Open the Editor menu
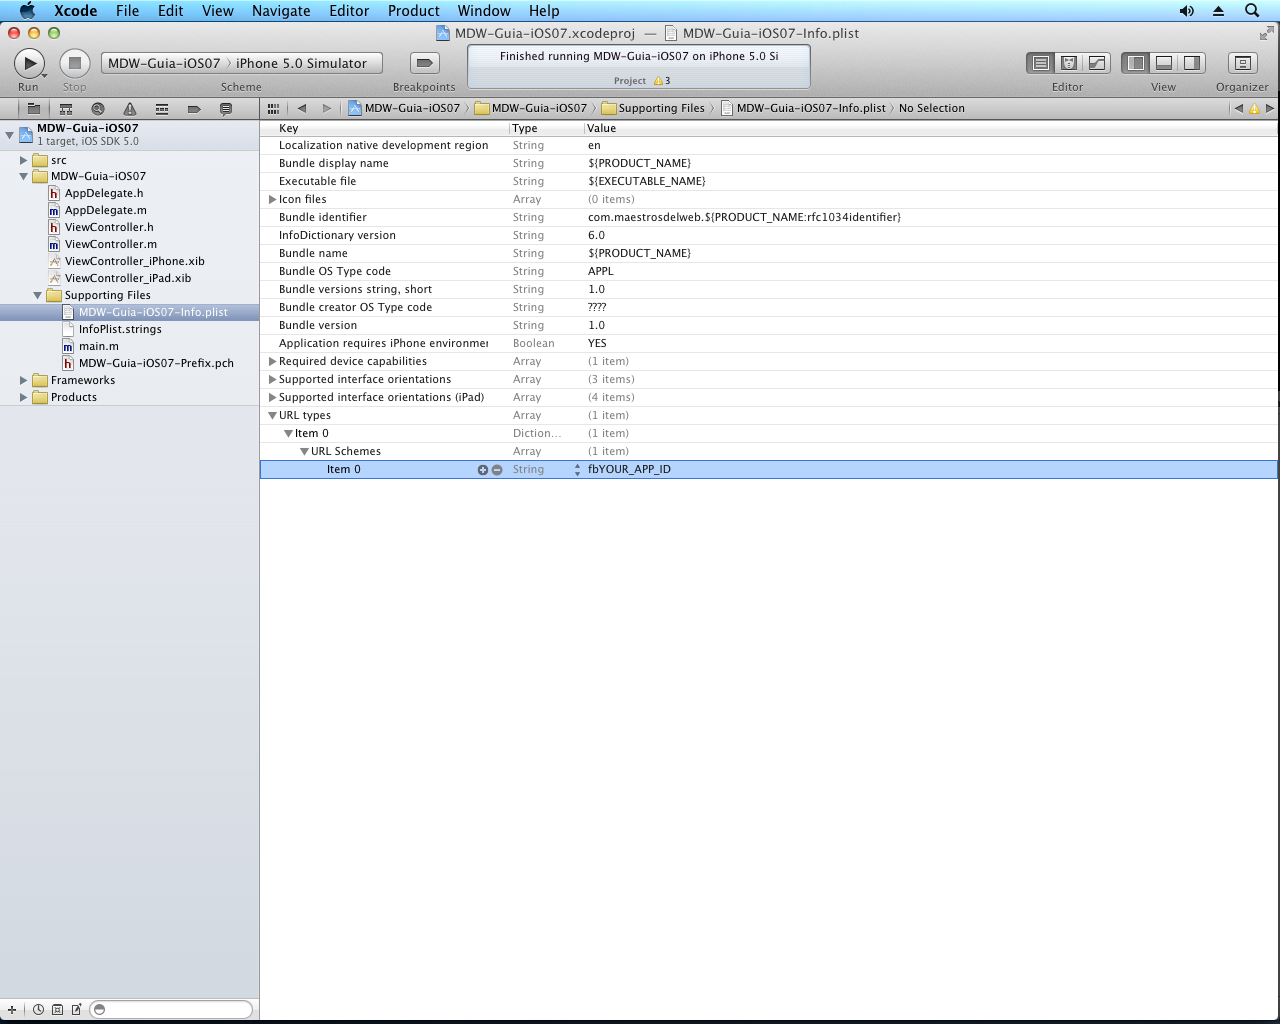 pyautogui.click(x=349, y=11)
